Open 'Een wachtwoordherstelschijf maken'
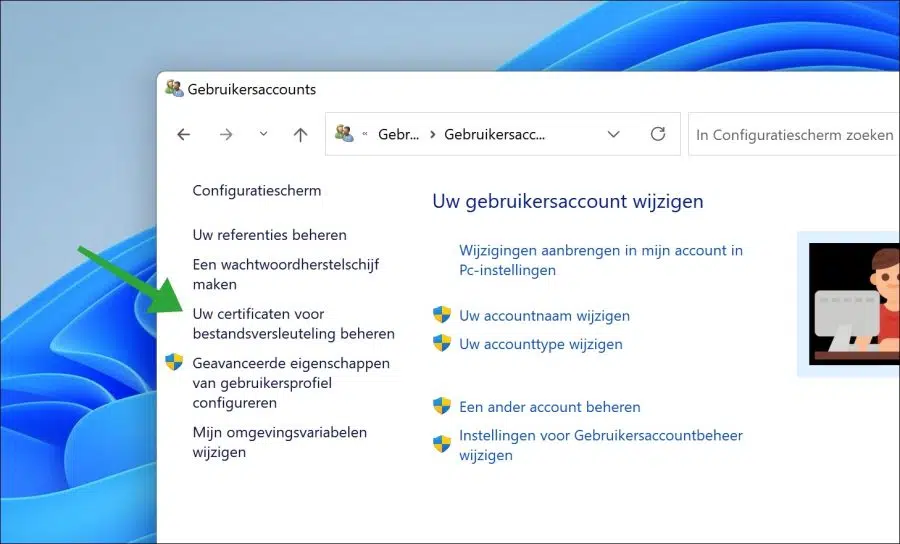This screenshot has width=900, height=544. (286, 274)
